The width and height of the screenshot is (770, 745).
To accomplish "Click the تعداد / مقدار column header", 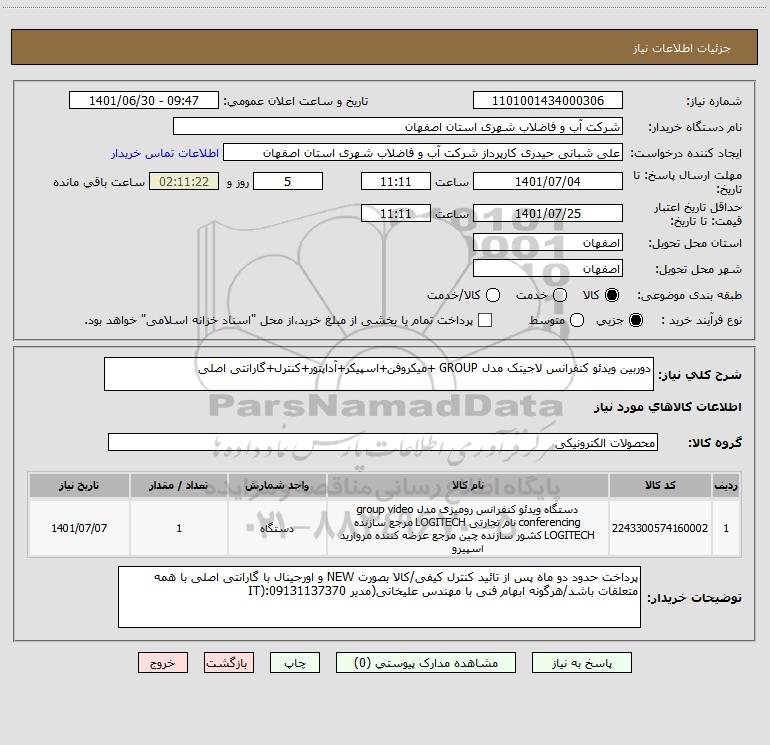I will coord(179,486).
